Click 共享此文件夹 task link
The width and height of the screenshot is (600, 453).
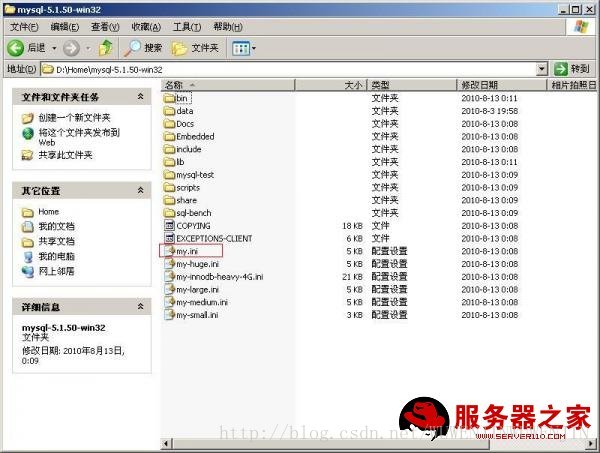[65, 155]
